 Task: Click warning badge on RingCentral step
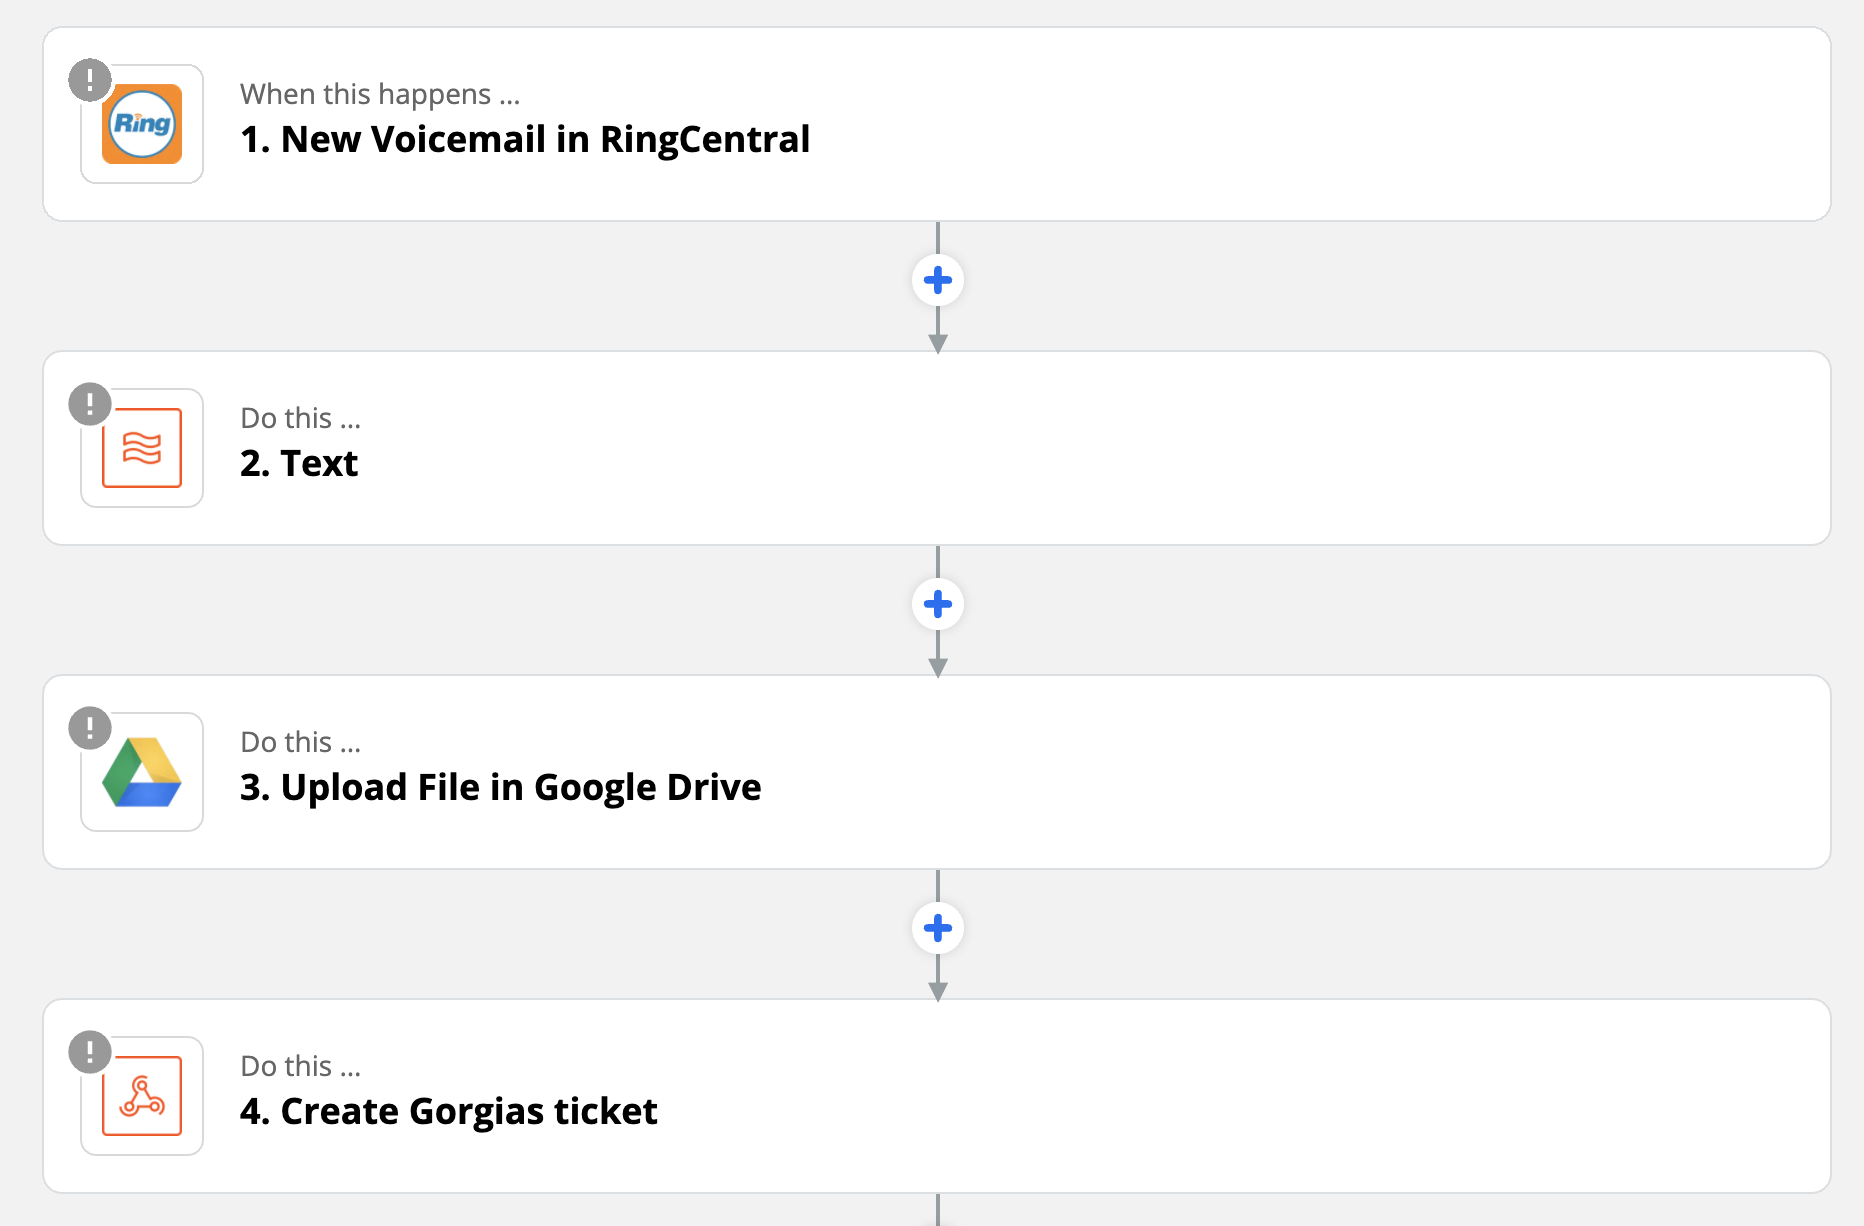point(90,80)
